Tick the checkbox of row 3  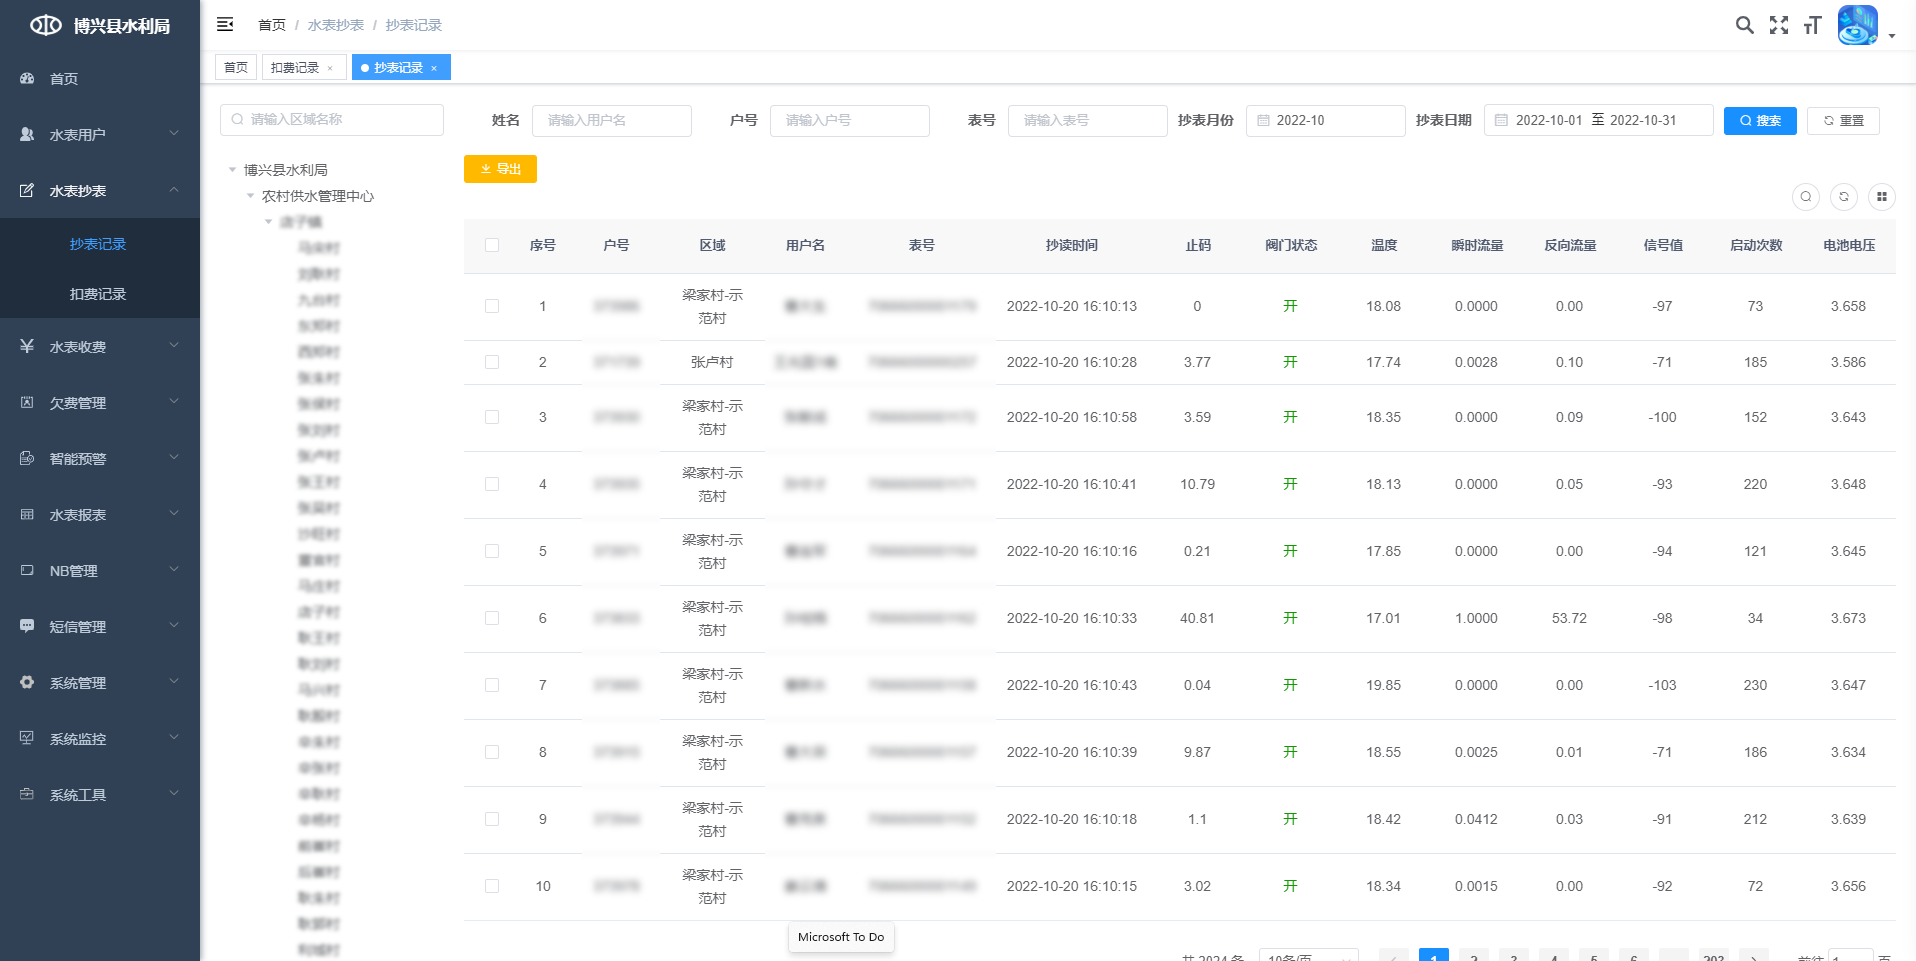coord(491,417)
